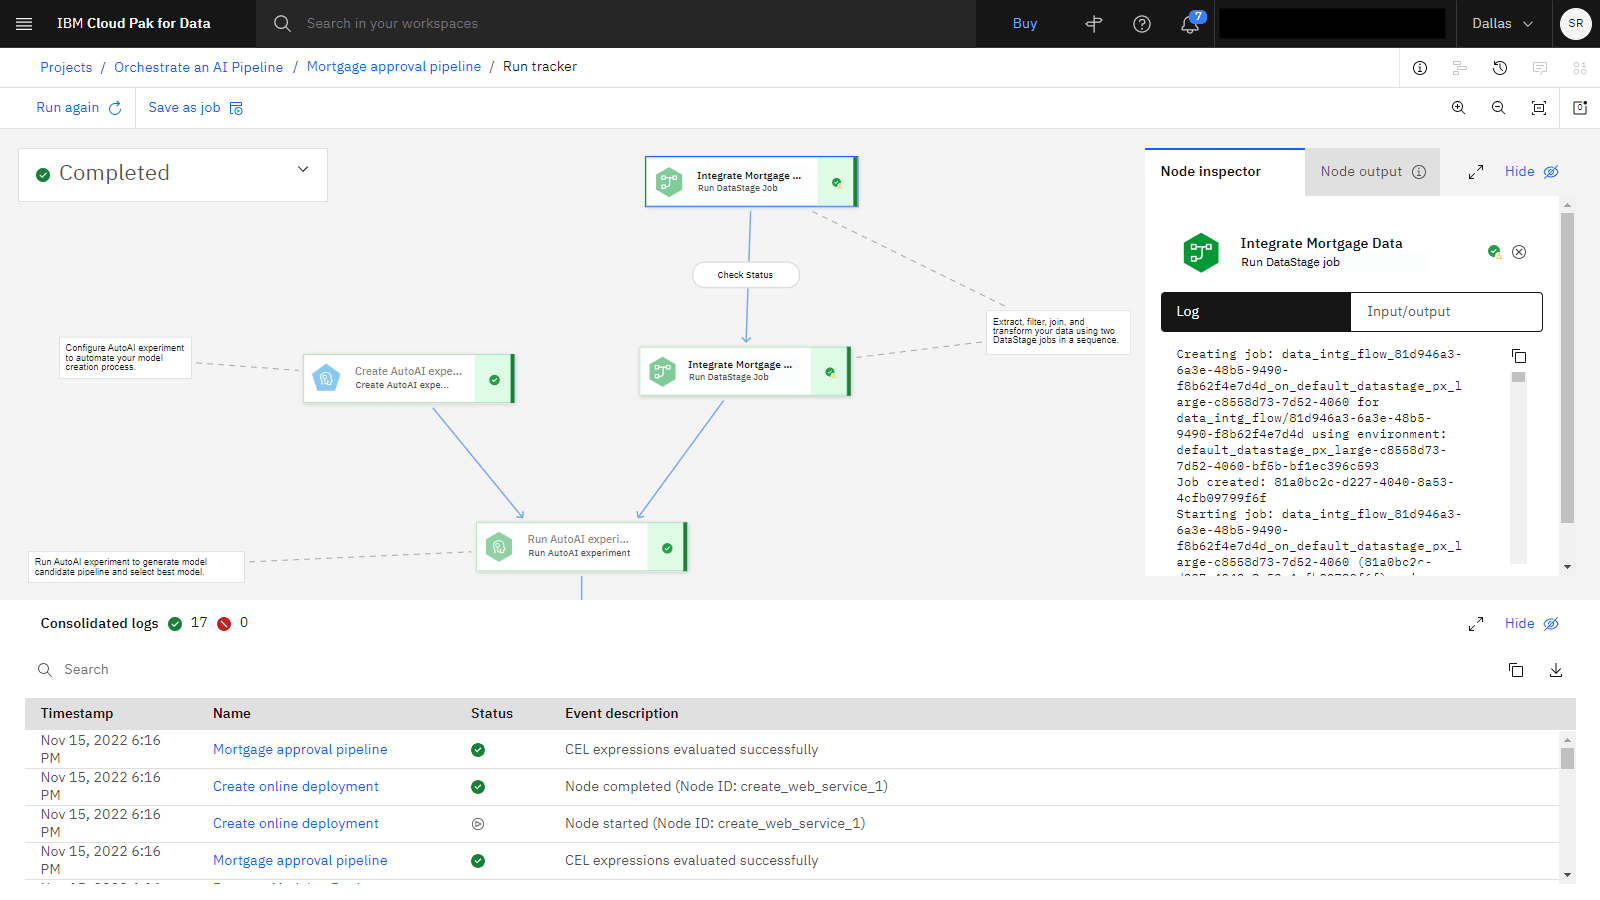Viewport: 1600px width, 900px height.
Task: Click the Buy link in header
Action: pyautogui.click(x=1025, y=23)
